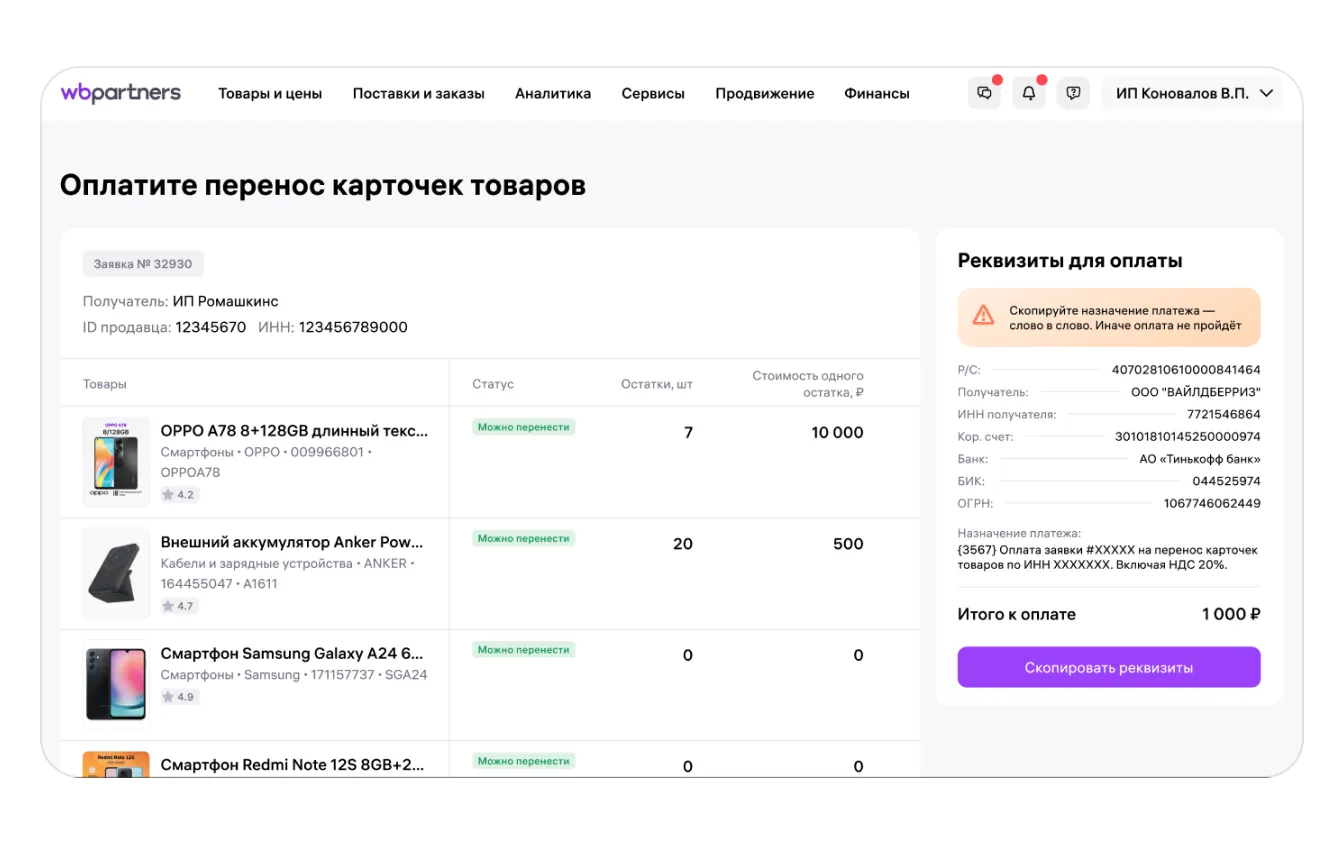This screenshot has width=1344, height=844.
Task: Open the Смартфон Samsung Galaxy A24 title
Action: [x=292, y=654]
